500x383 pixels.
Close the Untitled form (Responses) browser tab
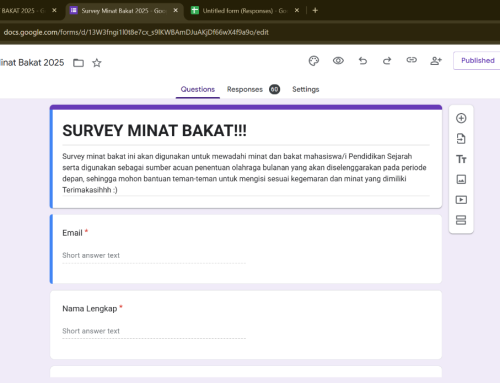tap(297, 10)
